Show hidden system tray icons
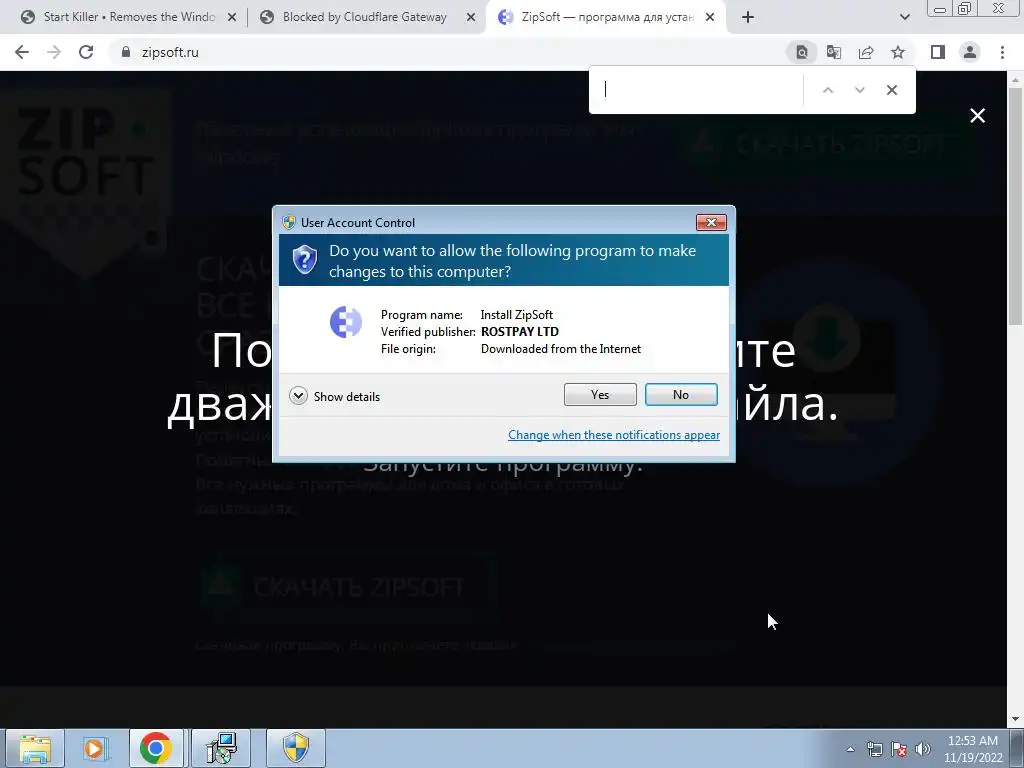The height and width of the screenshot is (768, 1024). click(x=850, y=749)
